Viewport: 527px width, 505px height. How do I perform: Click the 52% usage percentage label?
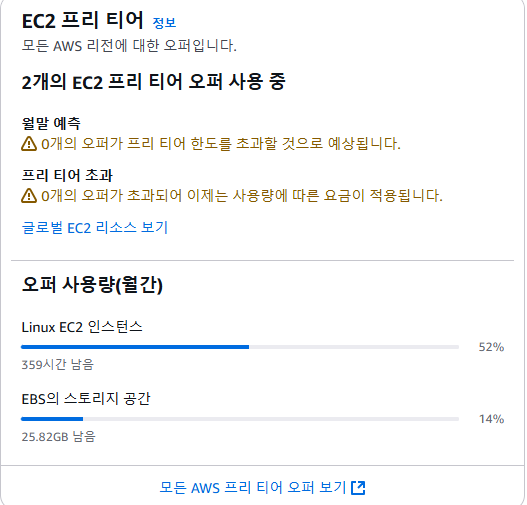tap(491, 347)
